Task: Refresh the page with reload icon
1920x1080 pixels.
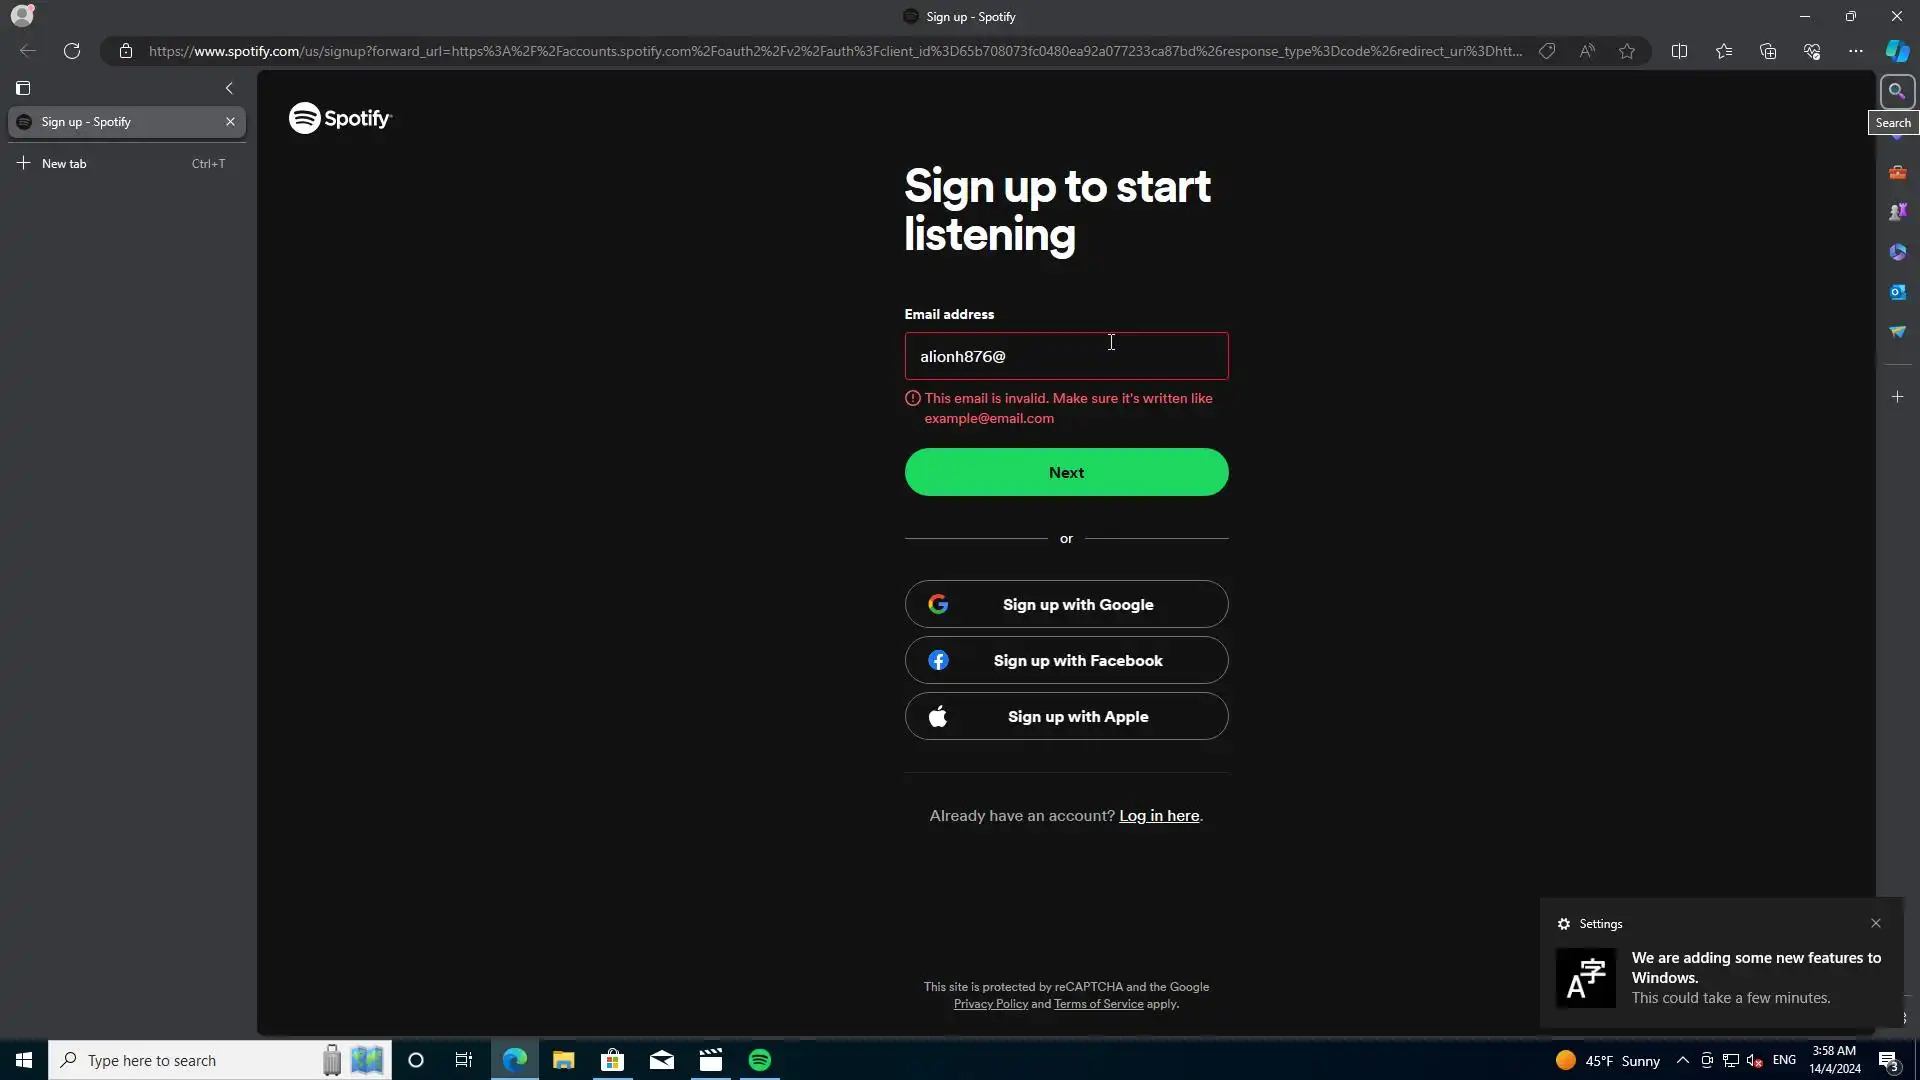Action: (x=72, y=51)
